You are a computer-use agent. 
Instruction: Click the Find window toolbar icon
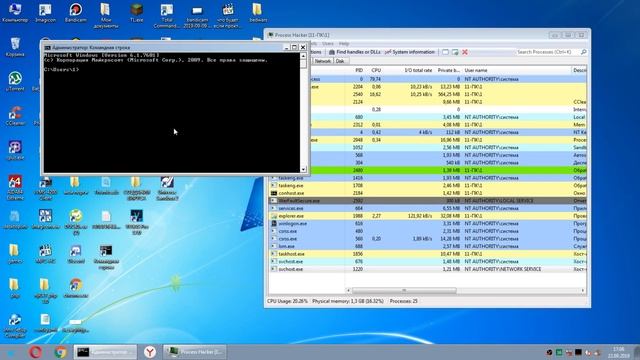pyautogui.click(x=445, y=52)
